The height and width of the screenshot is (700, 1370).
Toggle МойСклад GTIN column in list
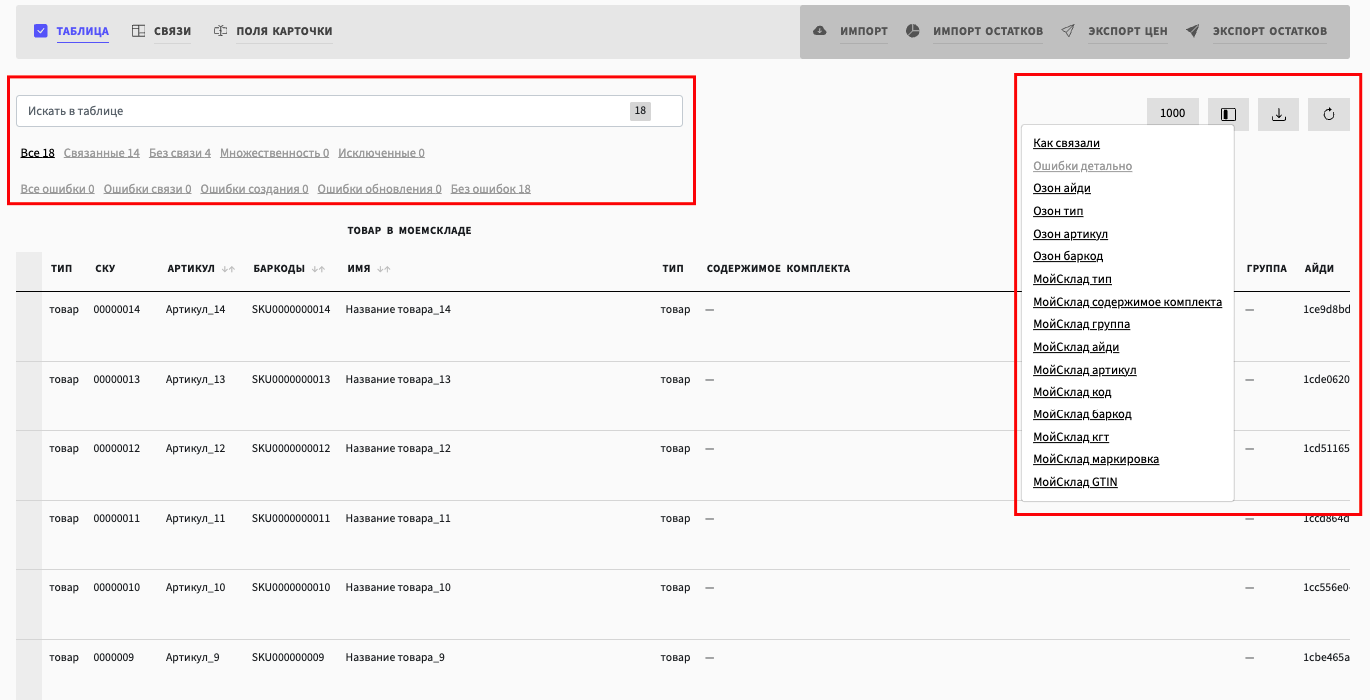(x=1075, y=482)
